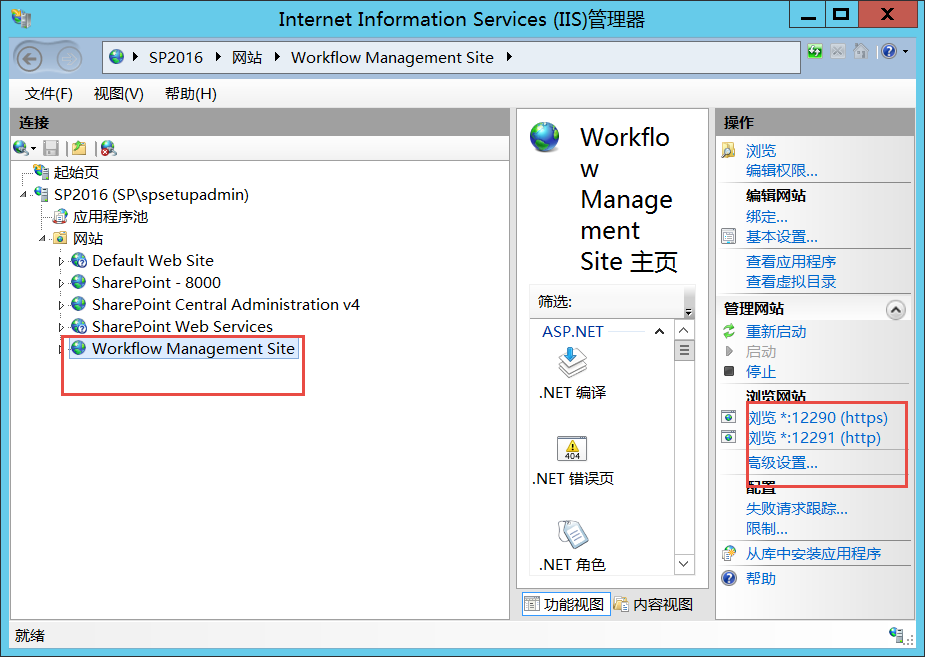Open Create connection dropdown arrow
Screen dimensions: 925x657
click(x=34, y=149)
